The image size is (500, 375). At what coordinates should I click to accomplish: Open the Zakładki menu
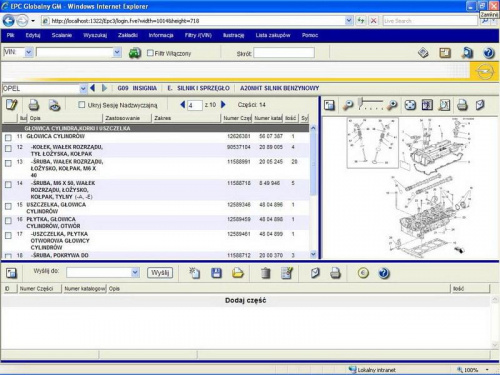128,35
